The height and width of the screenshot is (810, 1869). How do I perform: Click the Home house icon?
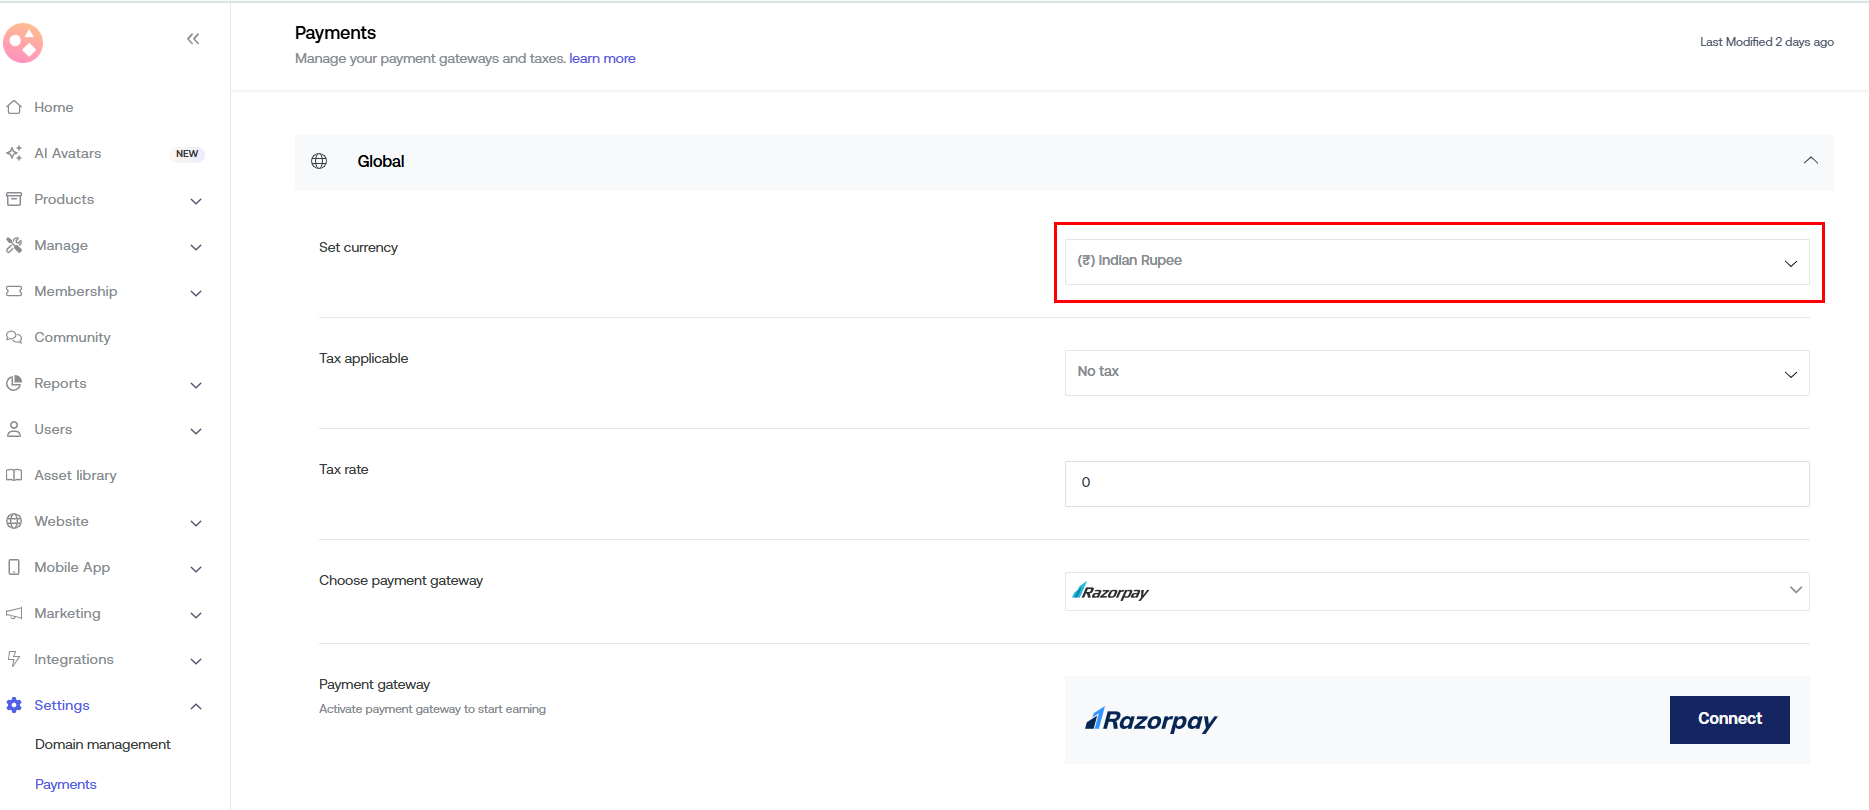(x=14, y=107)
